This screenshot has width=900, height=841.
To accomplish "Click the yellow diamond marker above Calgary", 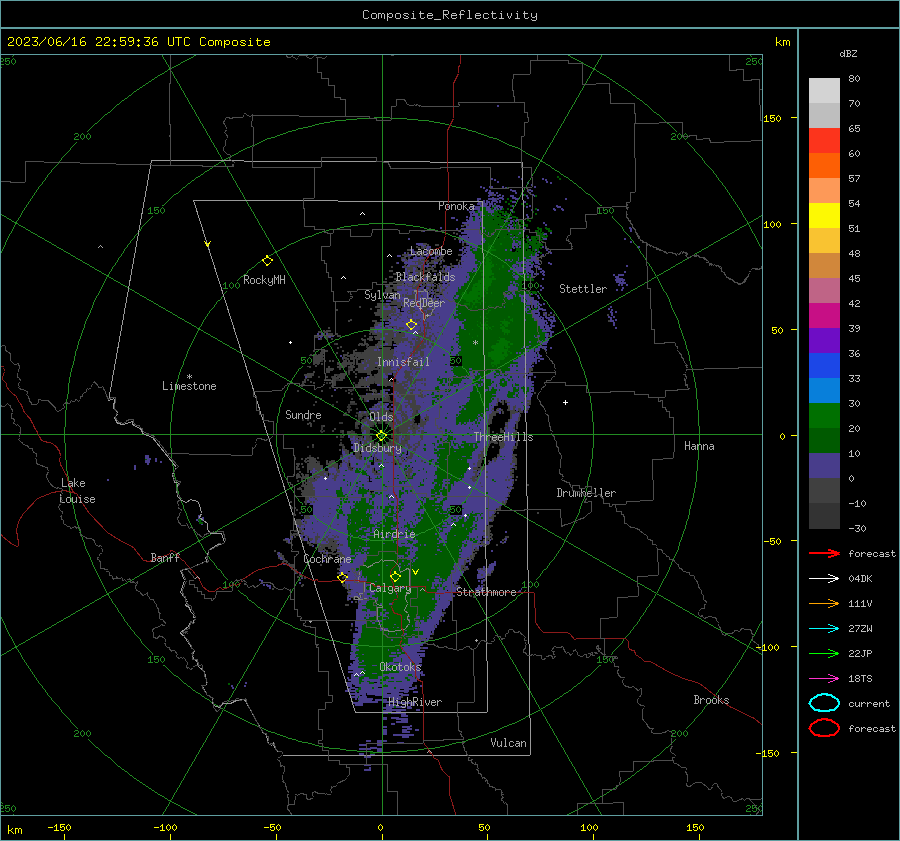I will [395, 576].
